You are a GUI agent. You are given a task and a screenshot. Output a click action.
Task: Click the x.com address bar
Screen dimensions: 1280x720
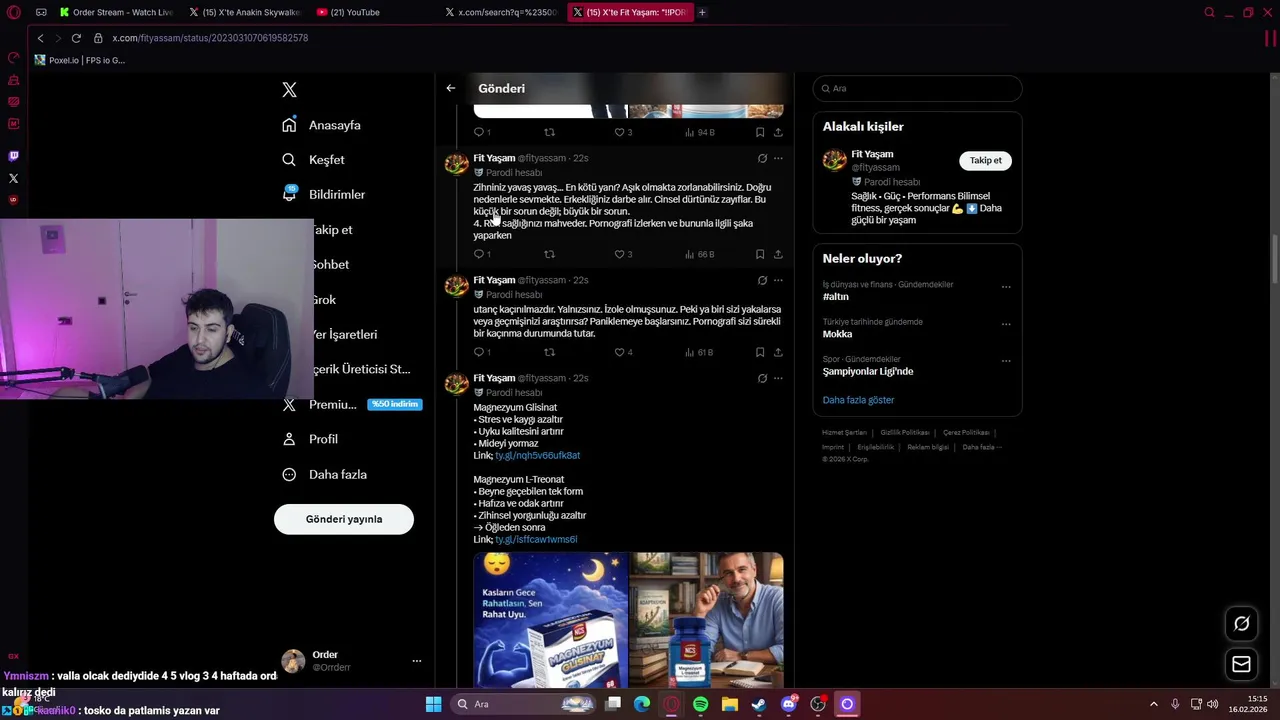[x=210, y=38]
